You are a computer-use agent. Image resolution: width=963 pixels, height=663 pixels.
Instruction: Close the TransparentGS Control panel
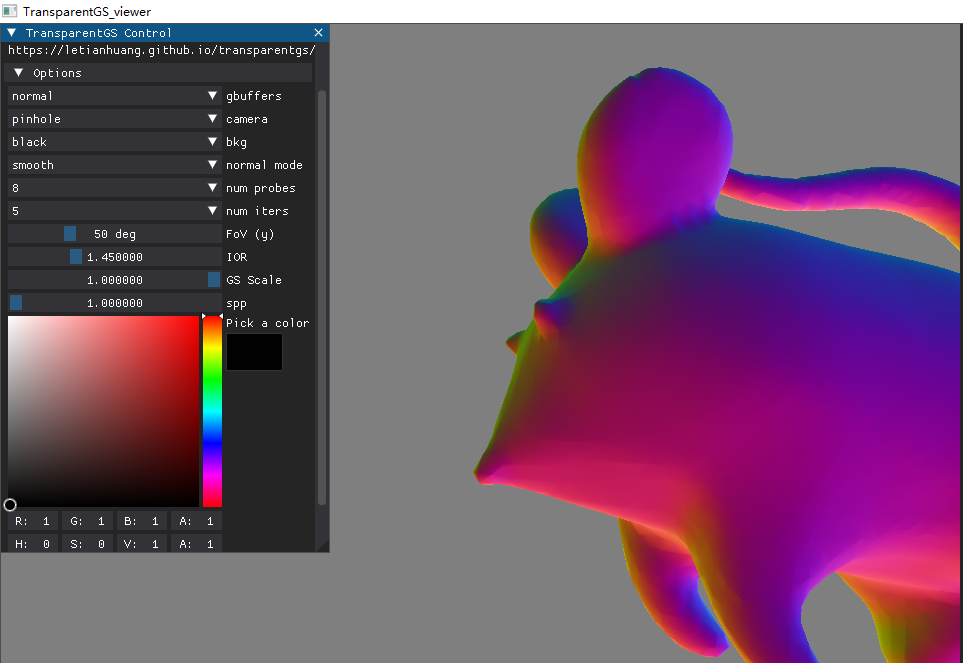click(x=318, y=33)
